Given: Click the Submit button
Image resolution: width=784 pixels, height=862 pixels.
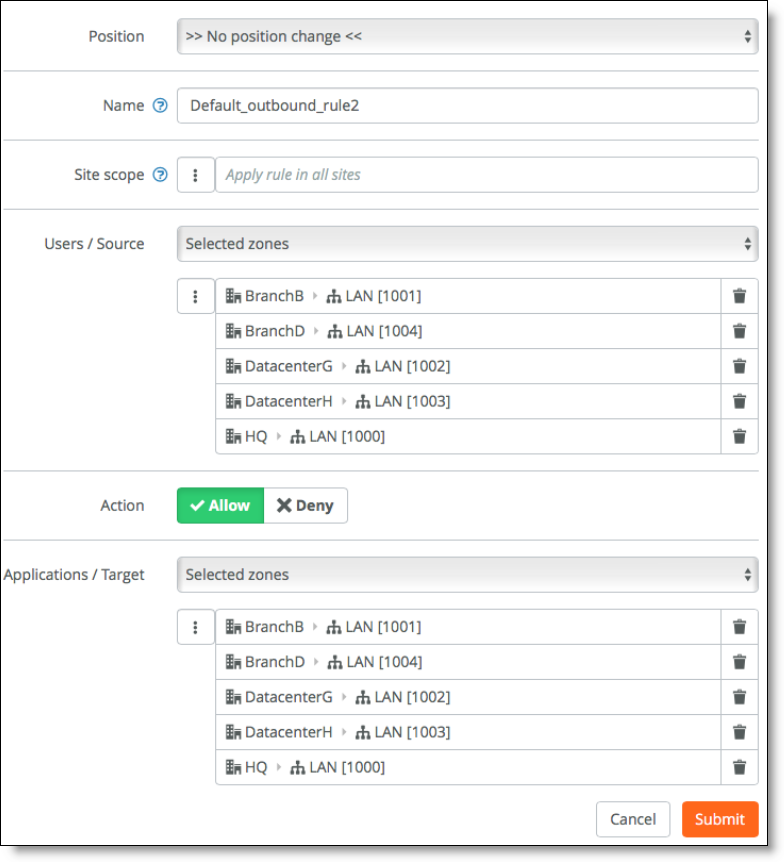Looking at the screenshot, I should click(720, 819).
